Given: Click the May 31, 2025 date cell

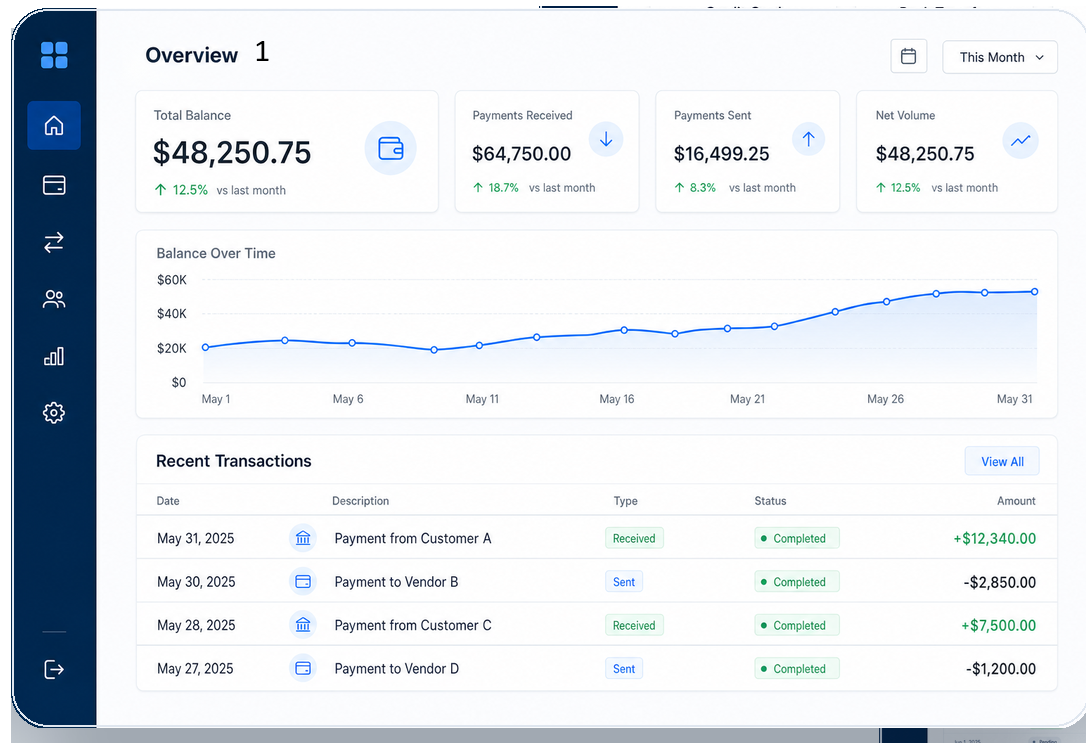Looking at the screenshot, I should coord(196,538).
